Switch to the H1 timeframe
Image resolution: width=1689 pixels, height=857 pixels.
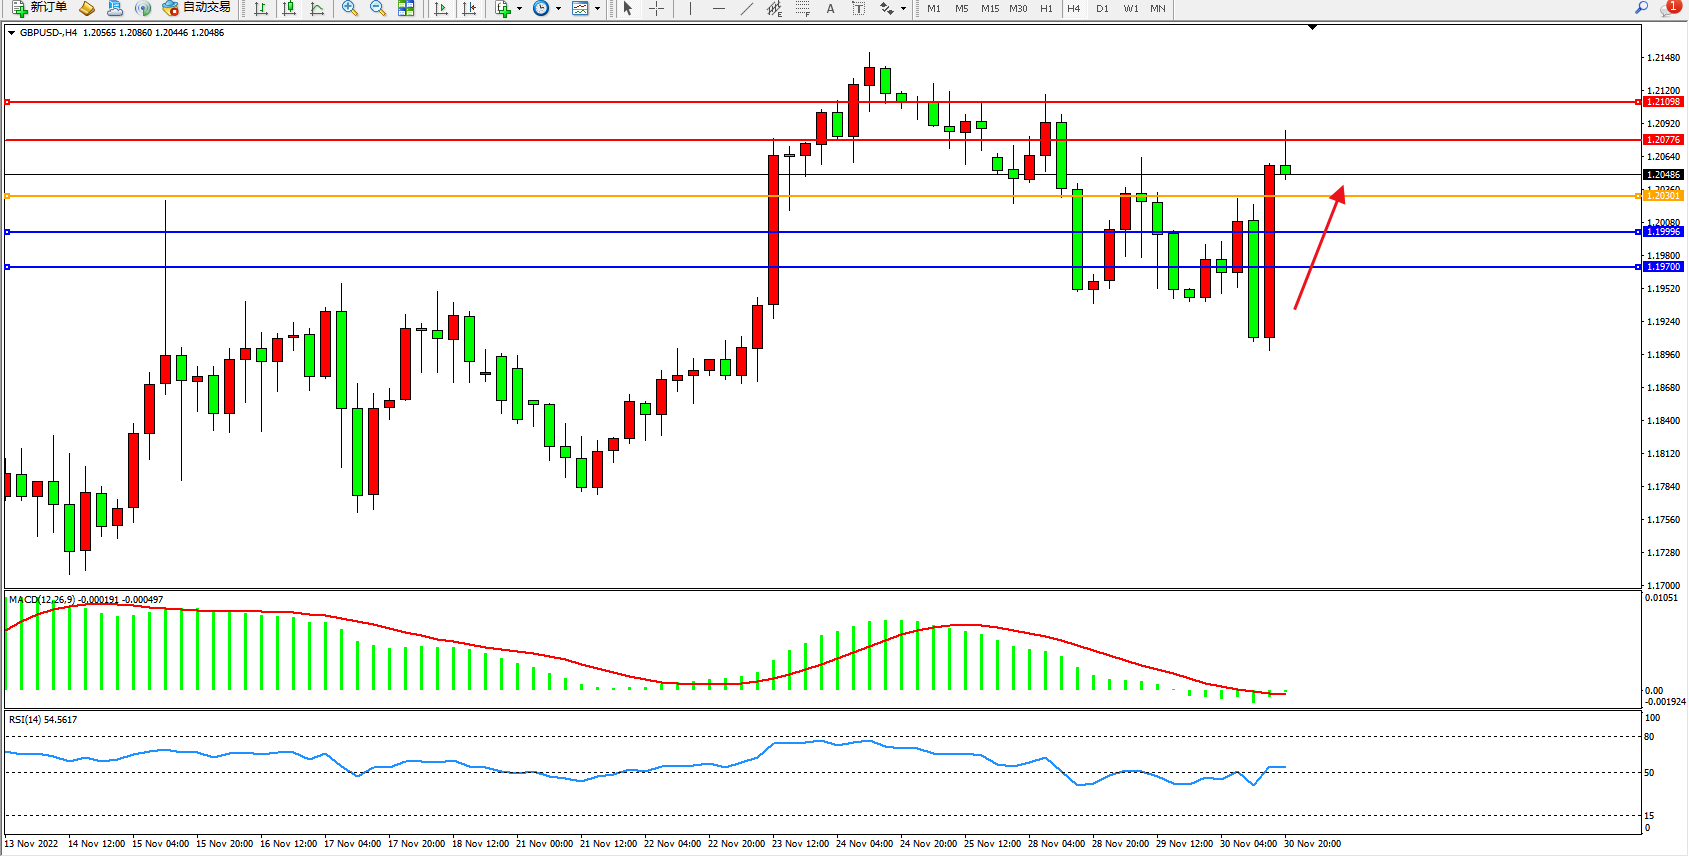point(1046,8)
